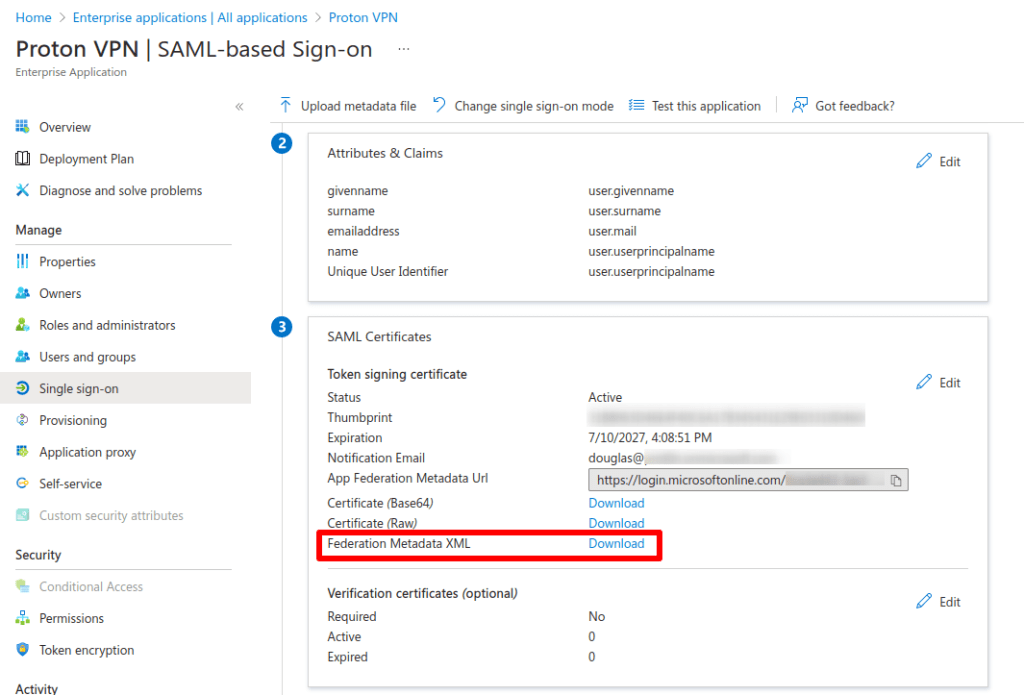This screenshot has height=695, width=1024.
Task: Open Diagnose and solve problems
Action: coord(120,191)
